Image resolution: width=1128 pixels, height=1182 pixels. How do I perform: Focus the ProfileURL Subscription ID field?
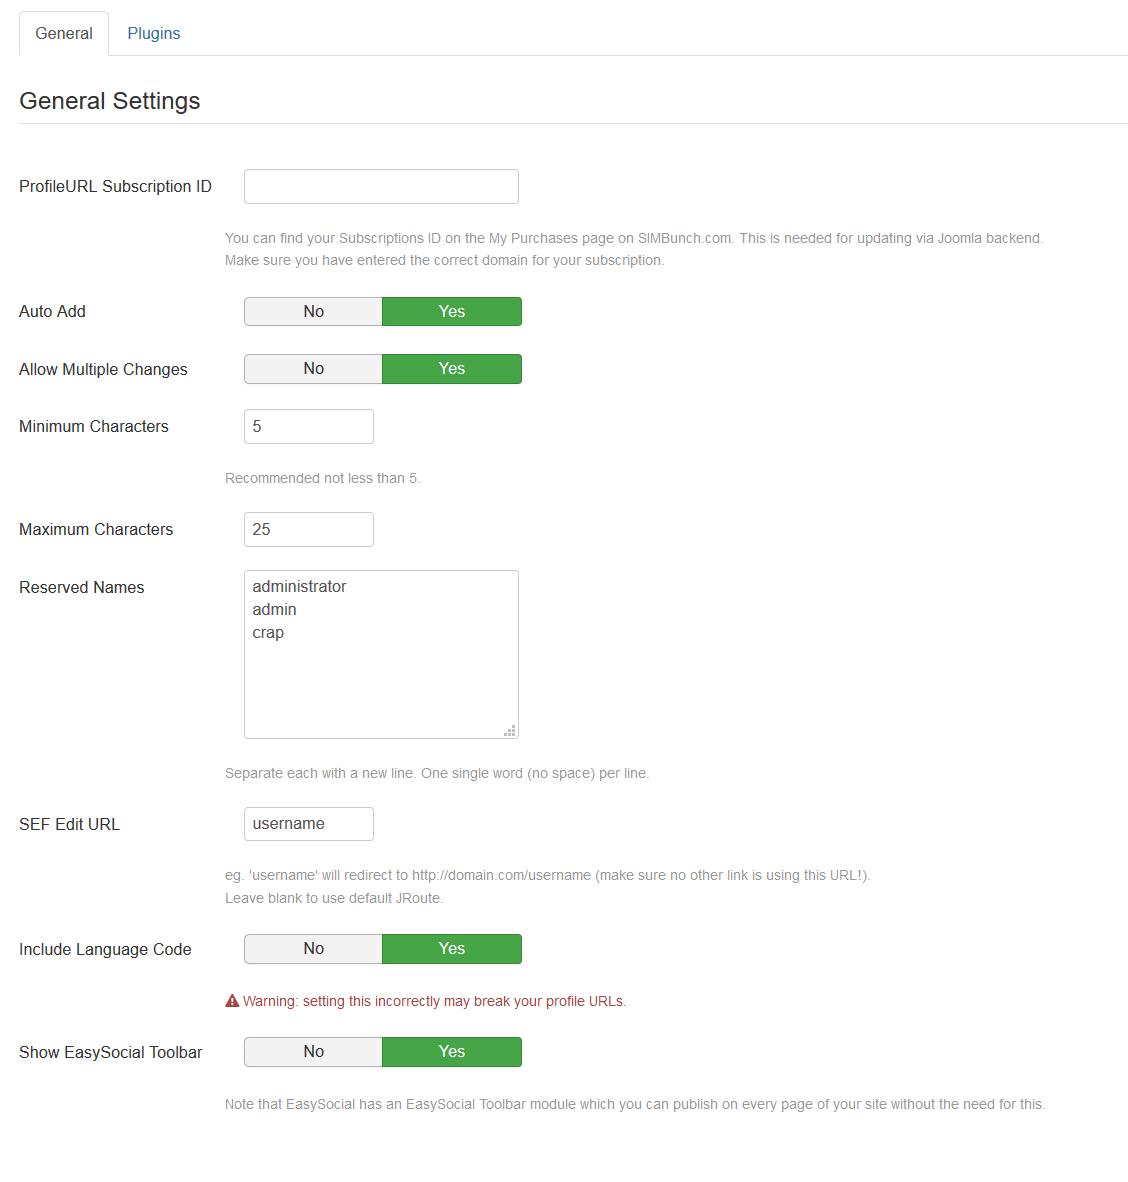point(381,186)
